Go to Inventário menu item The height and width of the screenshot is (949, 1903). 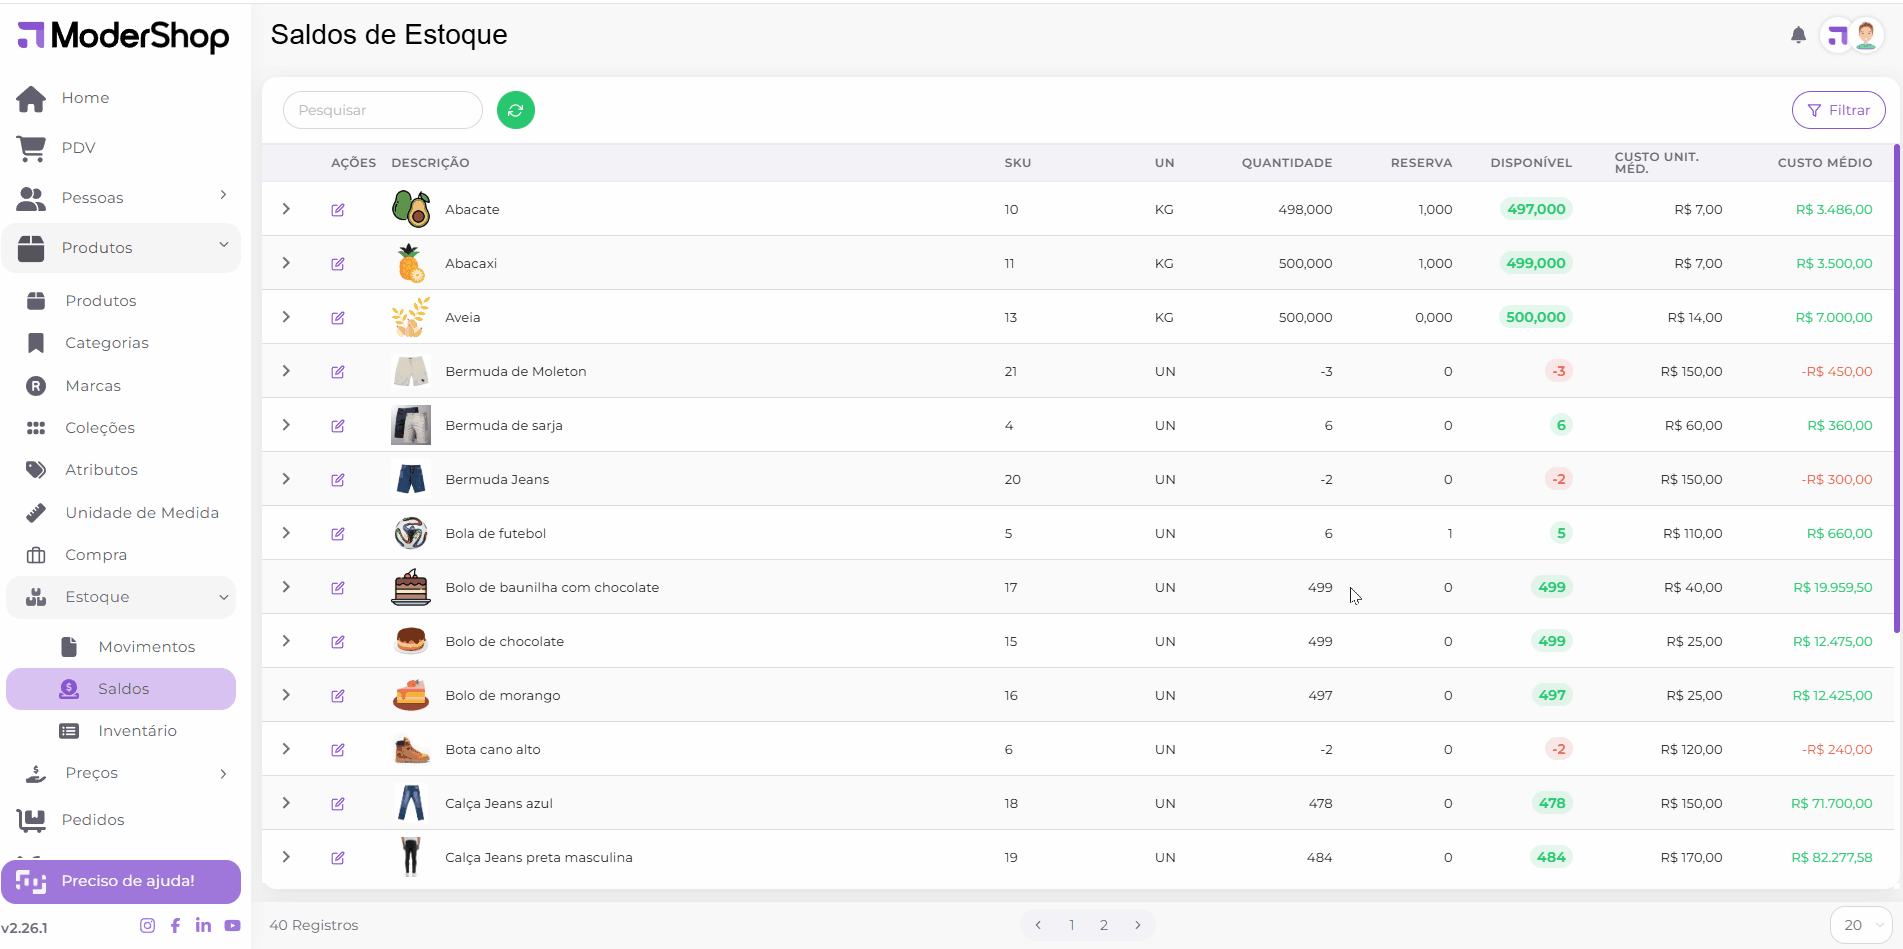[137, 731]
